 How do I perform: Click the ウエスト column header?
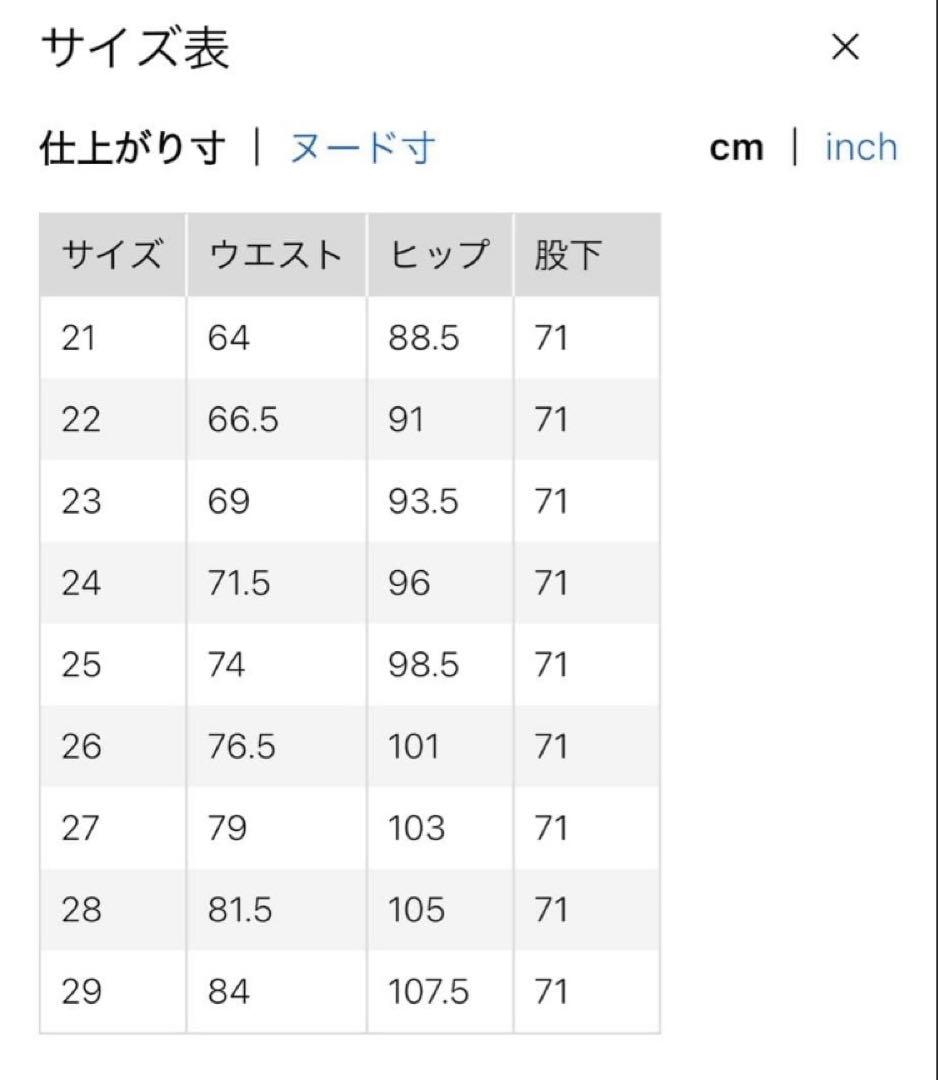pyautogui.click(x=275, y=256)
